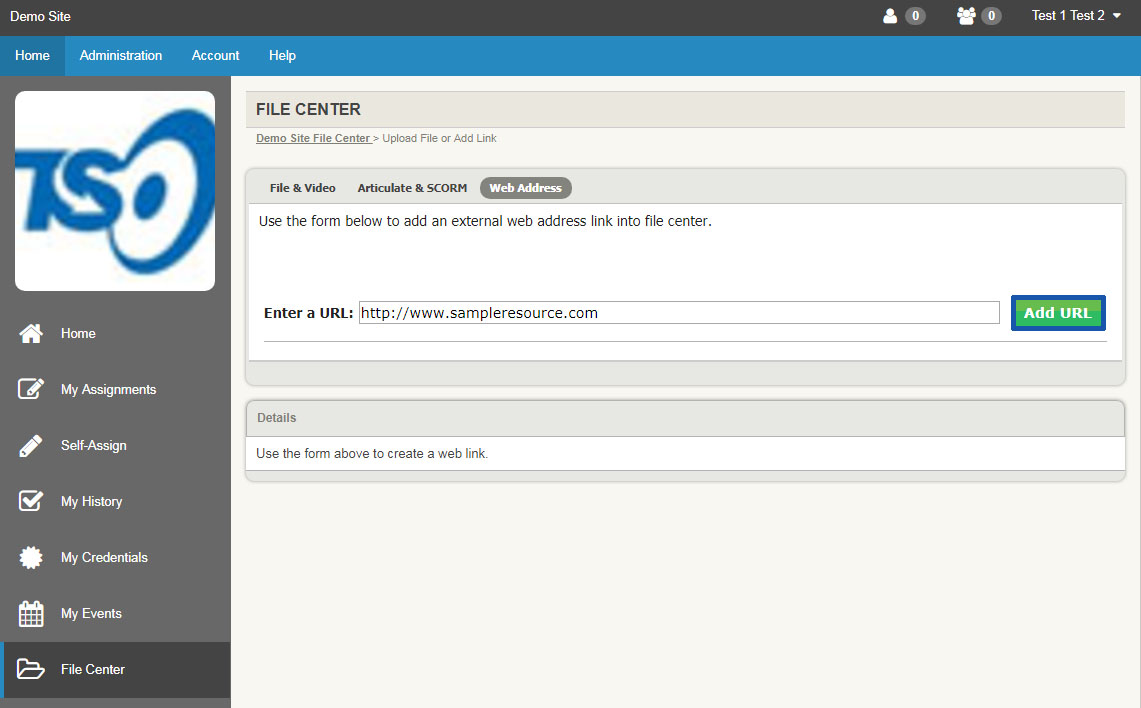Click inside the Enter a URL field

pos(679,313)
